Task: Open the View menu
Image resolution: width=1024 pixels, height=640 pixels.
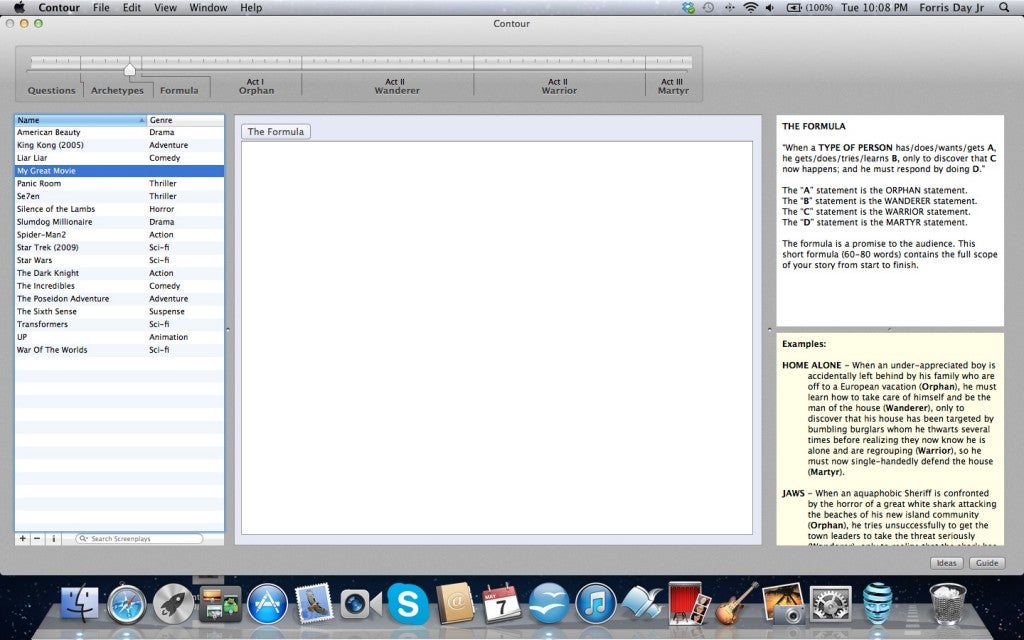Action: [x=165, y=8]
